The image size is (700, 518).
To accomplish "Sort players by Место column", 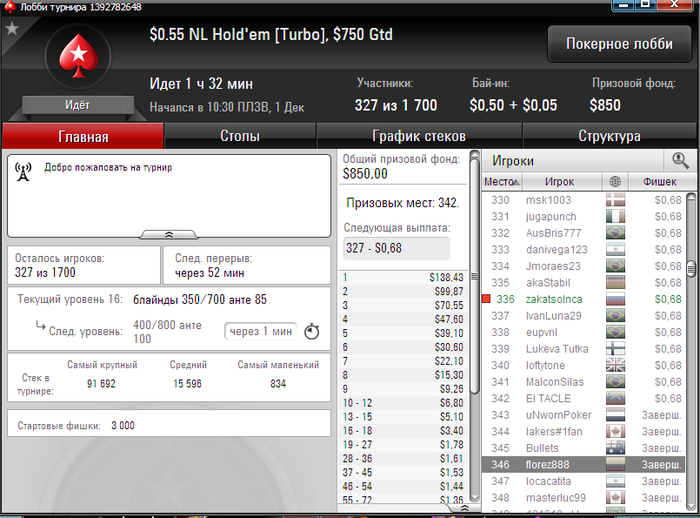I will pyautogui.click(x=502, y=182).
